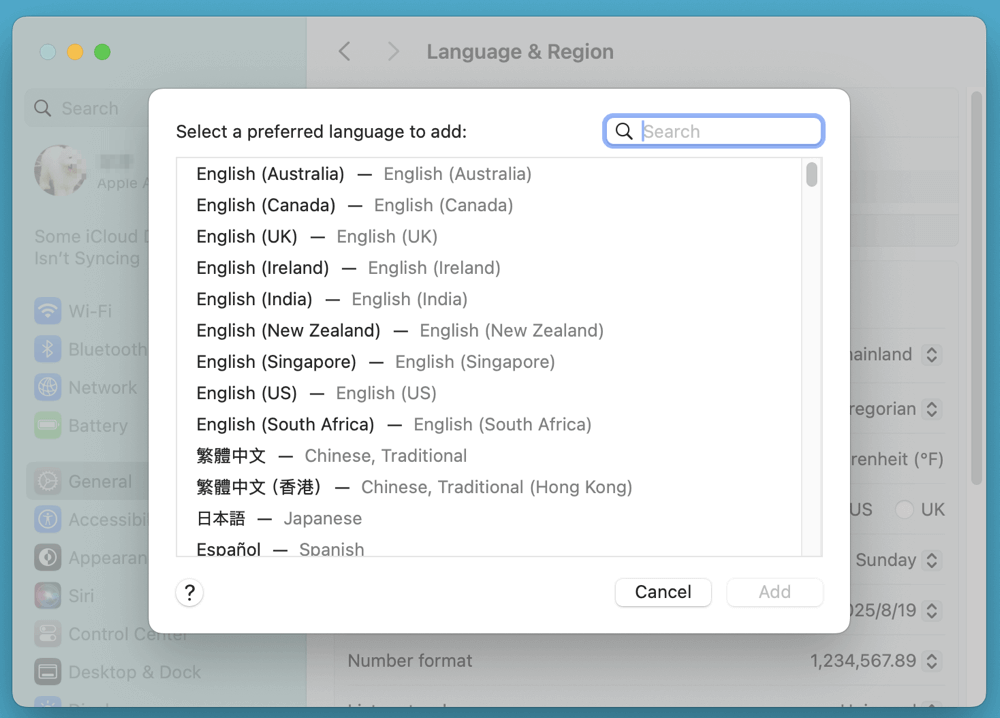Open help with the question mark button
This screenshot has width=1000, height=718.
189,592
